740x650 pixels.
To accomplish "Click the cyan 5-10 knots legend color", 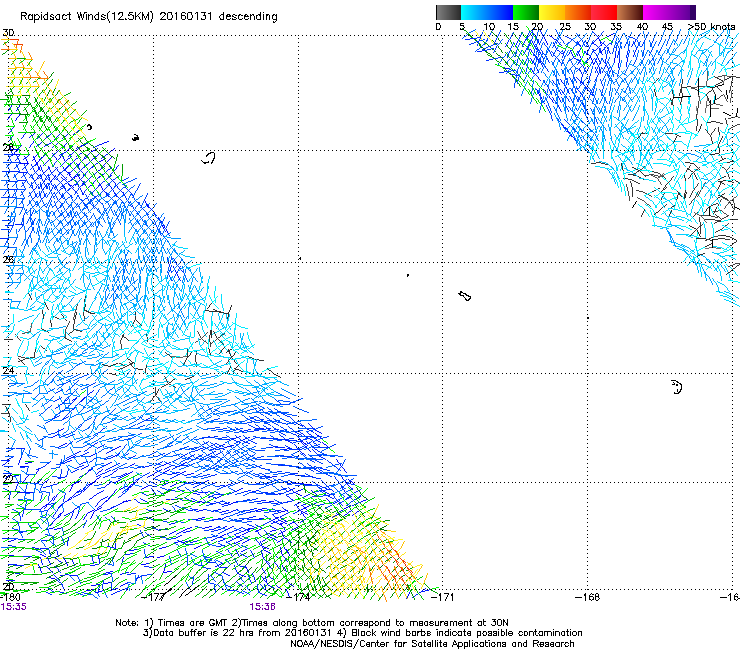I will pyautogui.click(x=474, y=12).
